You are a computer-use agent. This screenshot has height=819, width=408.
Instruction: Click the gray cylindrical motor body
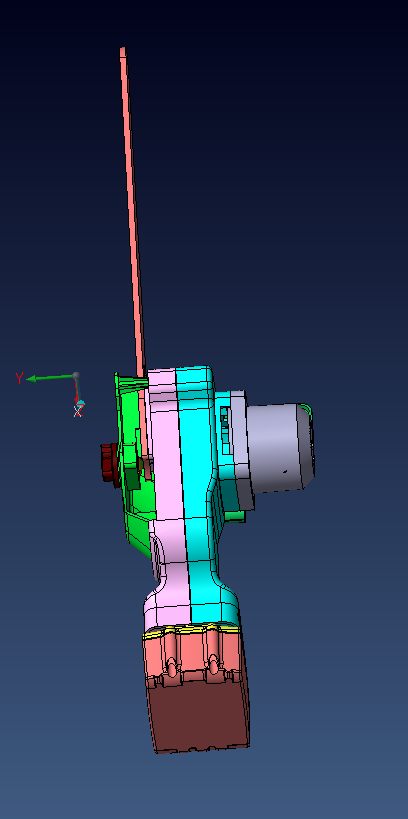[x=276, y=447]
